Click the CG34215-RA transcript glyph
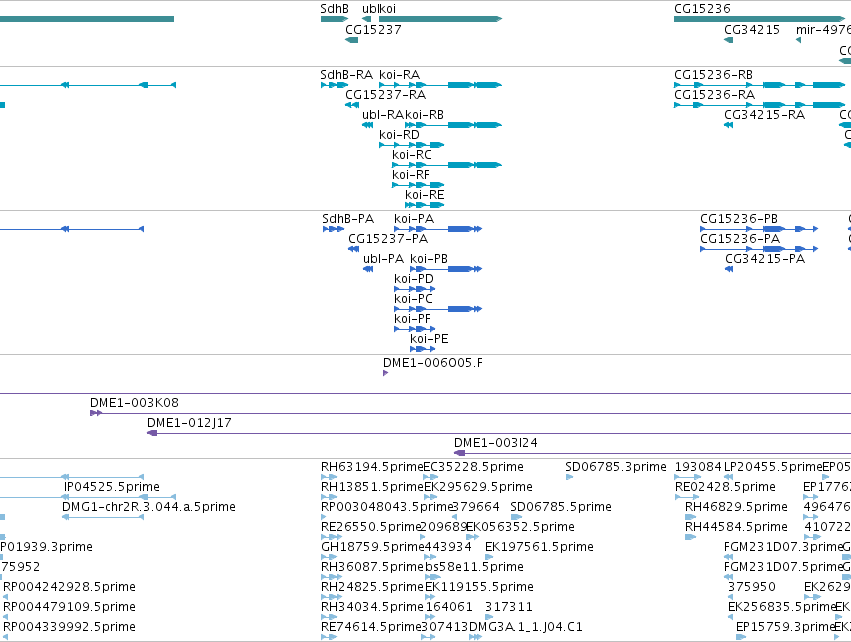This screenshot has width=851, height=642. (728, 125)
